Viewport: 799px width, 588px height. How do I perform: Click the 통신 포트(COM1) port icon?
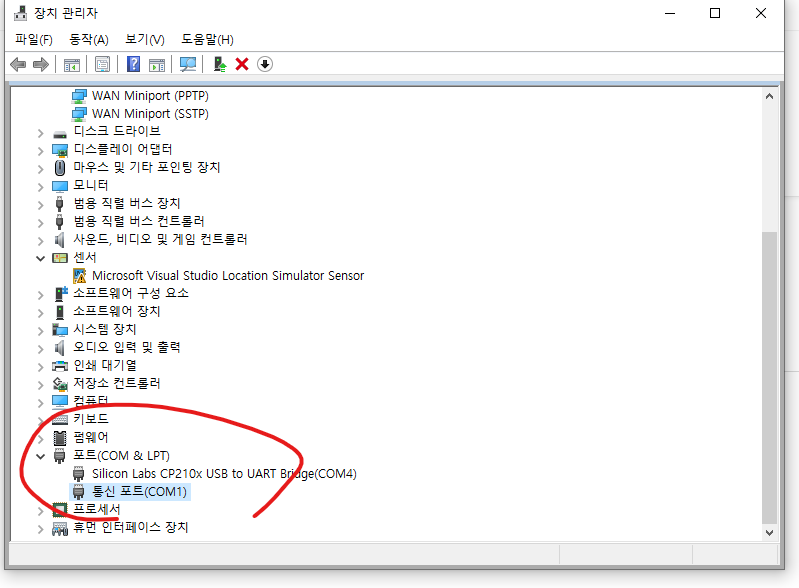(x=78, y=492)
